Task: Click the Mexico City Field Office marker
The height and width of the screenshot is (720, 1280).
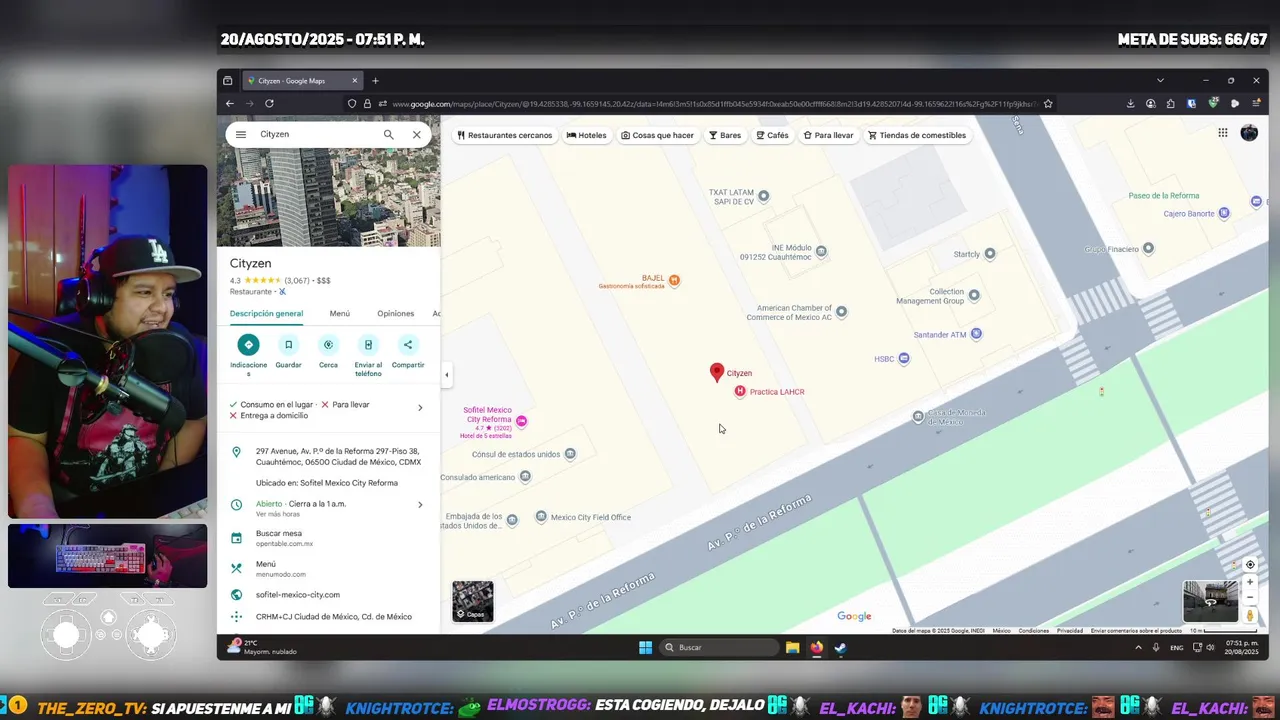Action: [x=541, y=516]
